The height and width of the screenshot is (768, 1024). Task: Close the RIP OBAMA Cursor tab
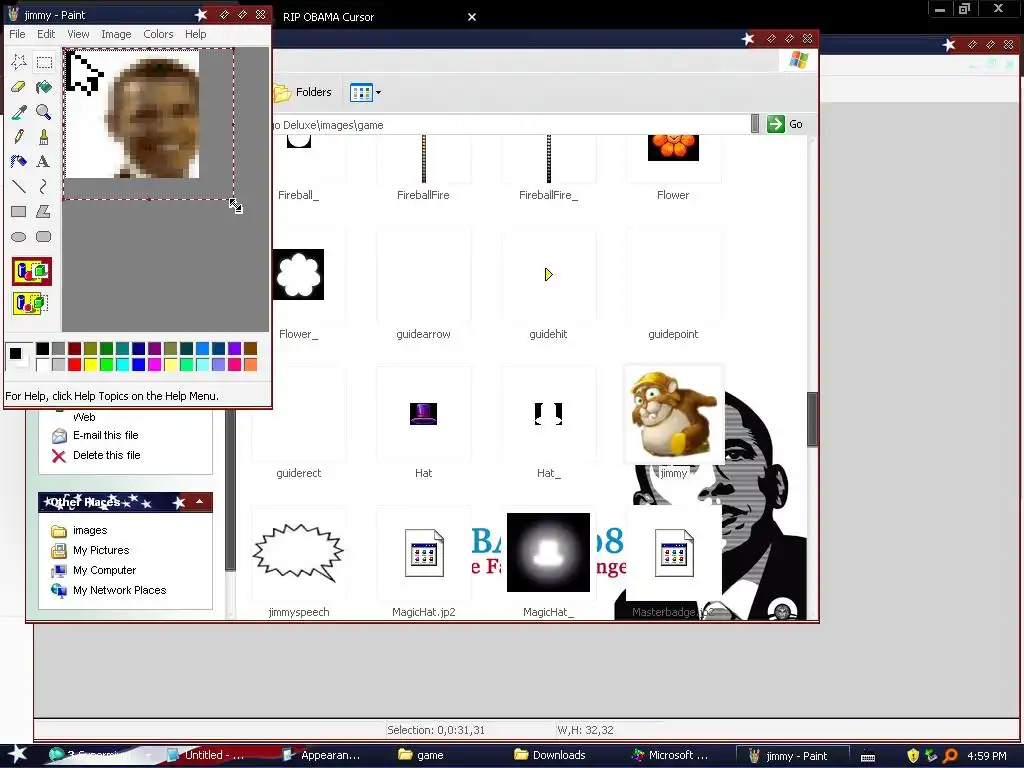tap(472, 17)
